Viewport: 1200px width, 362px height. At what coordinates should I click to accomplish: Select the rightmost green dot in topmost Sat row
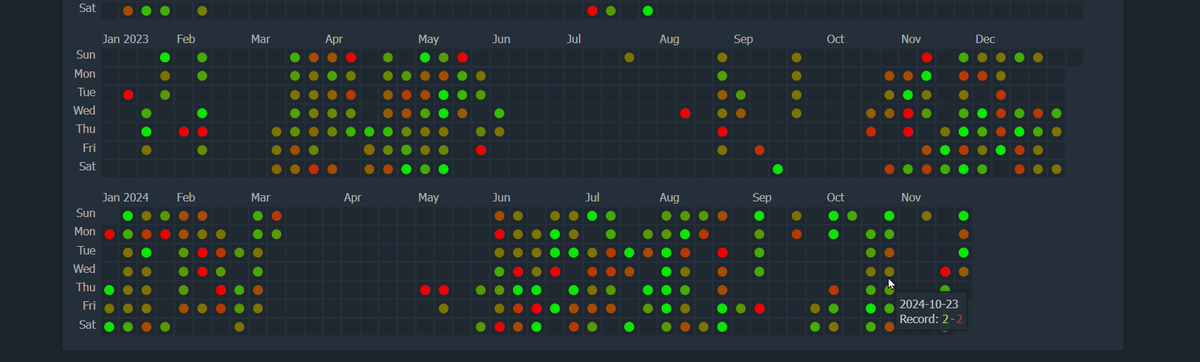click(648, 11)
